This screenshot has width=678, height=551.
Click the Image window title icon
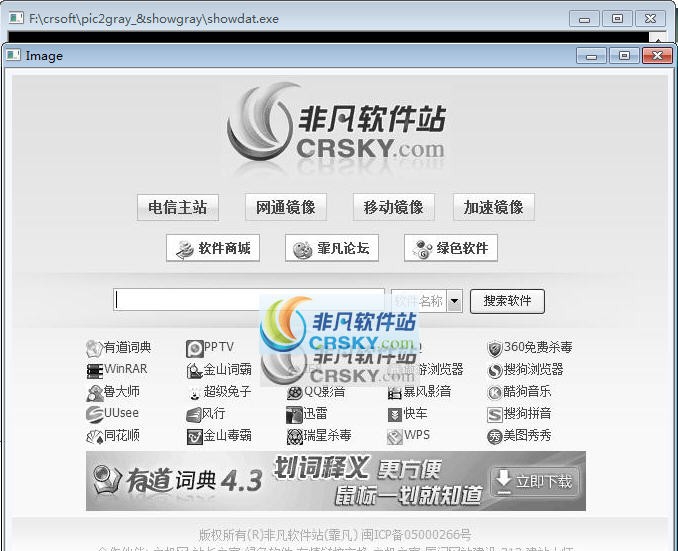pos(13,55)
